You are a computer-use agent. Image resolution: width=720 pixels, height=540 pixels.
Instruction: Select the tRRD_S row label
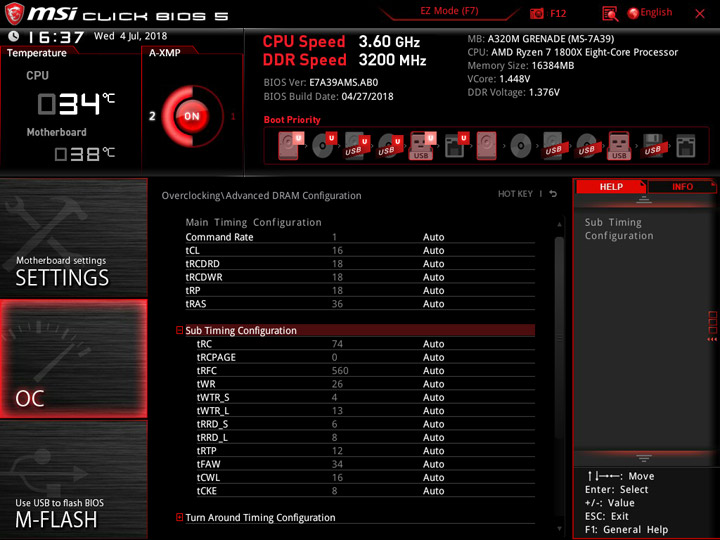pos(212,424)
